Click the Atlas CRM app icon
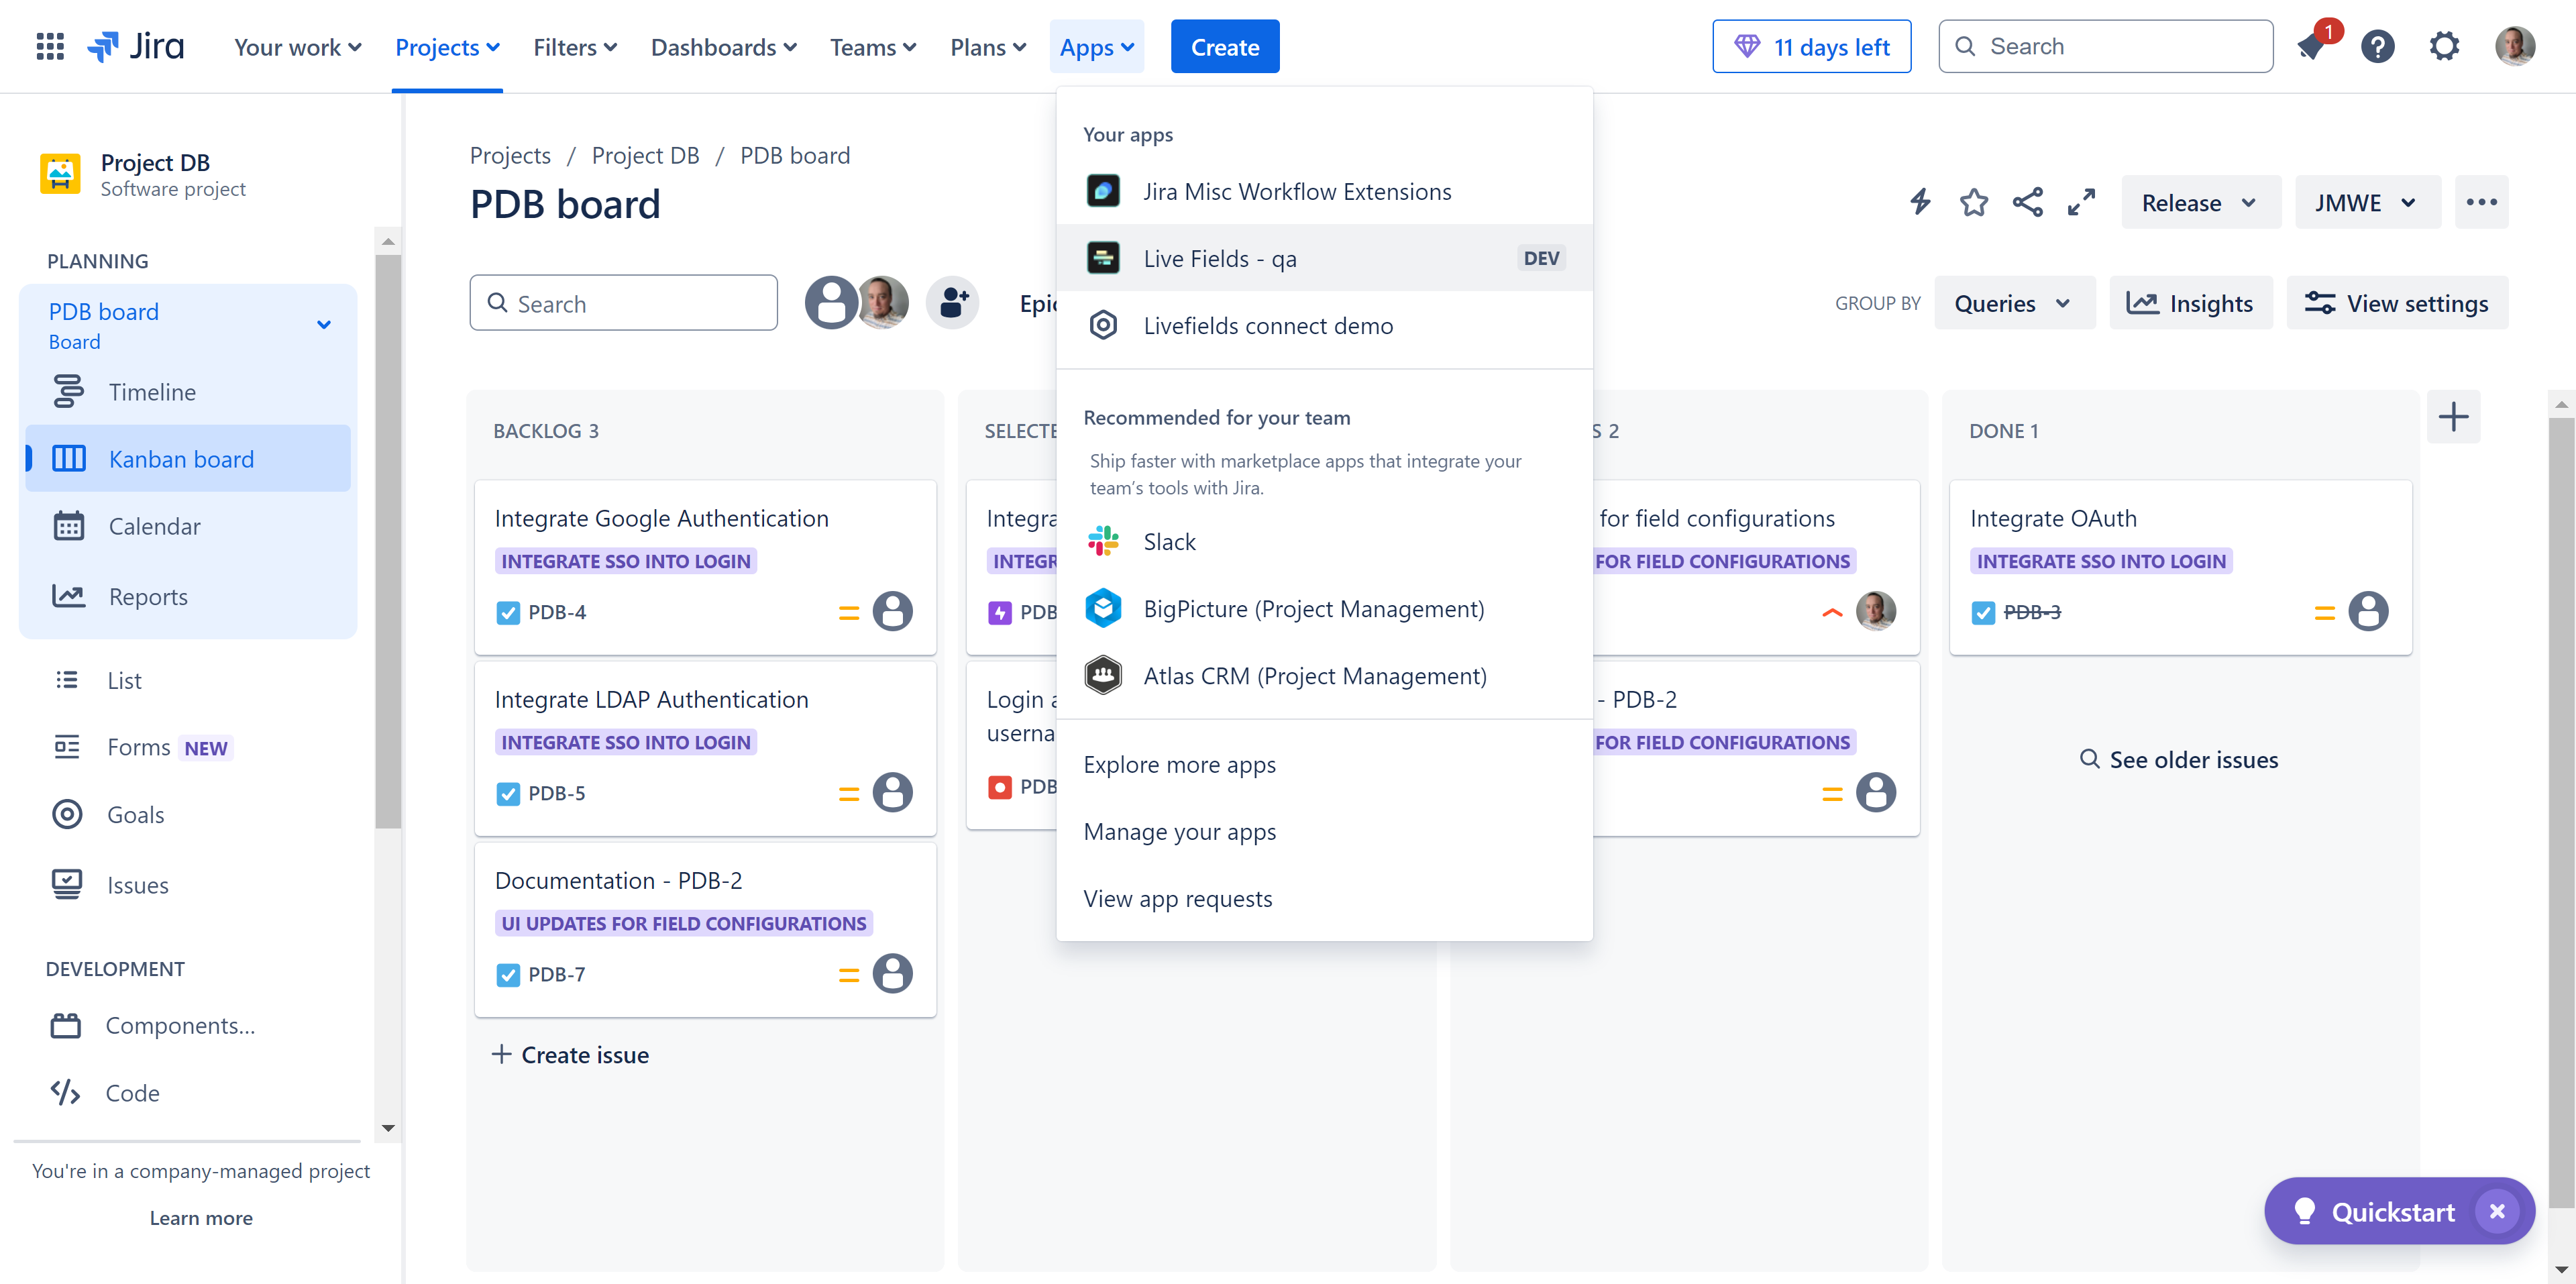The image size is (2576, 1284). (1103, 676)
